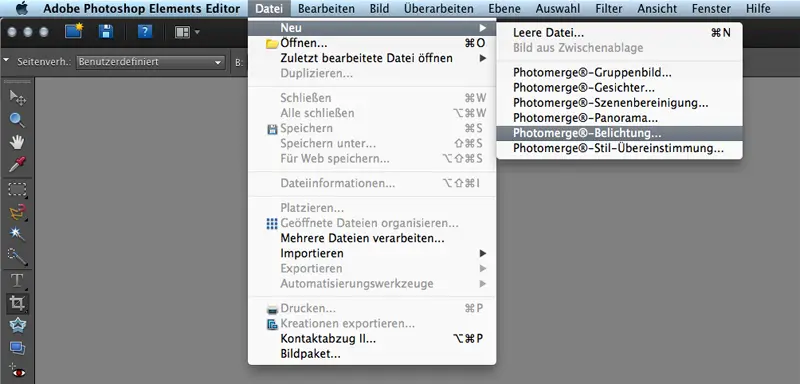Image resolution: width=800 pixels, height=384 pixels.
Task: Open the Apple menu
Action: click(x=22, y=9)
